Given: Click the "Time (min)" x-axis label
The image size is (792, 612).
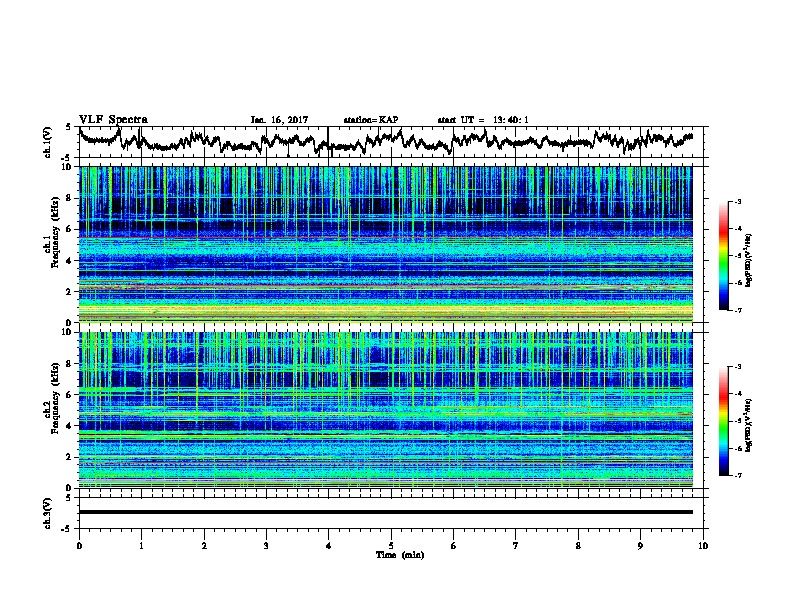Looking at the screenshot, I should click(400, 555).
